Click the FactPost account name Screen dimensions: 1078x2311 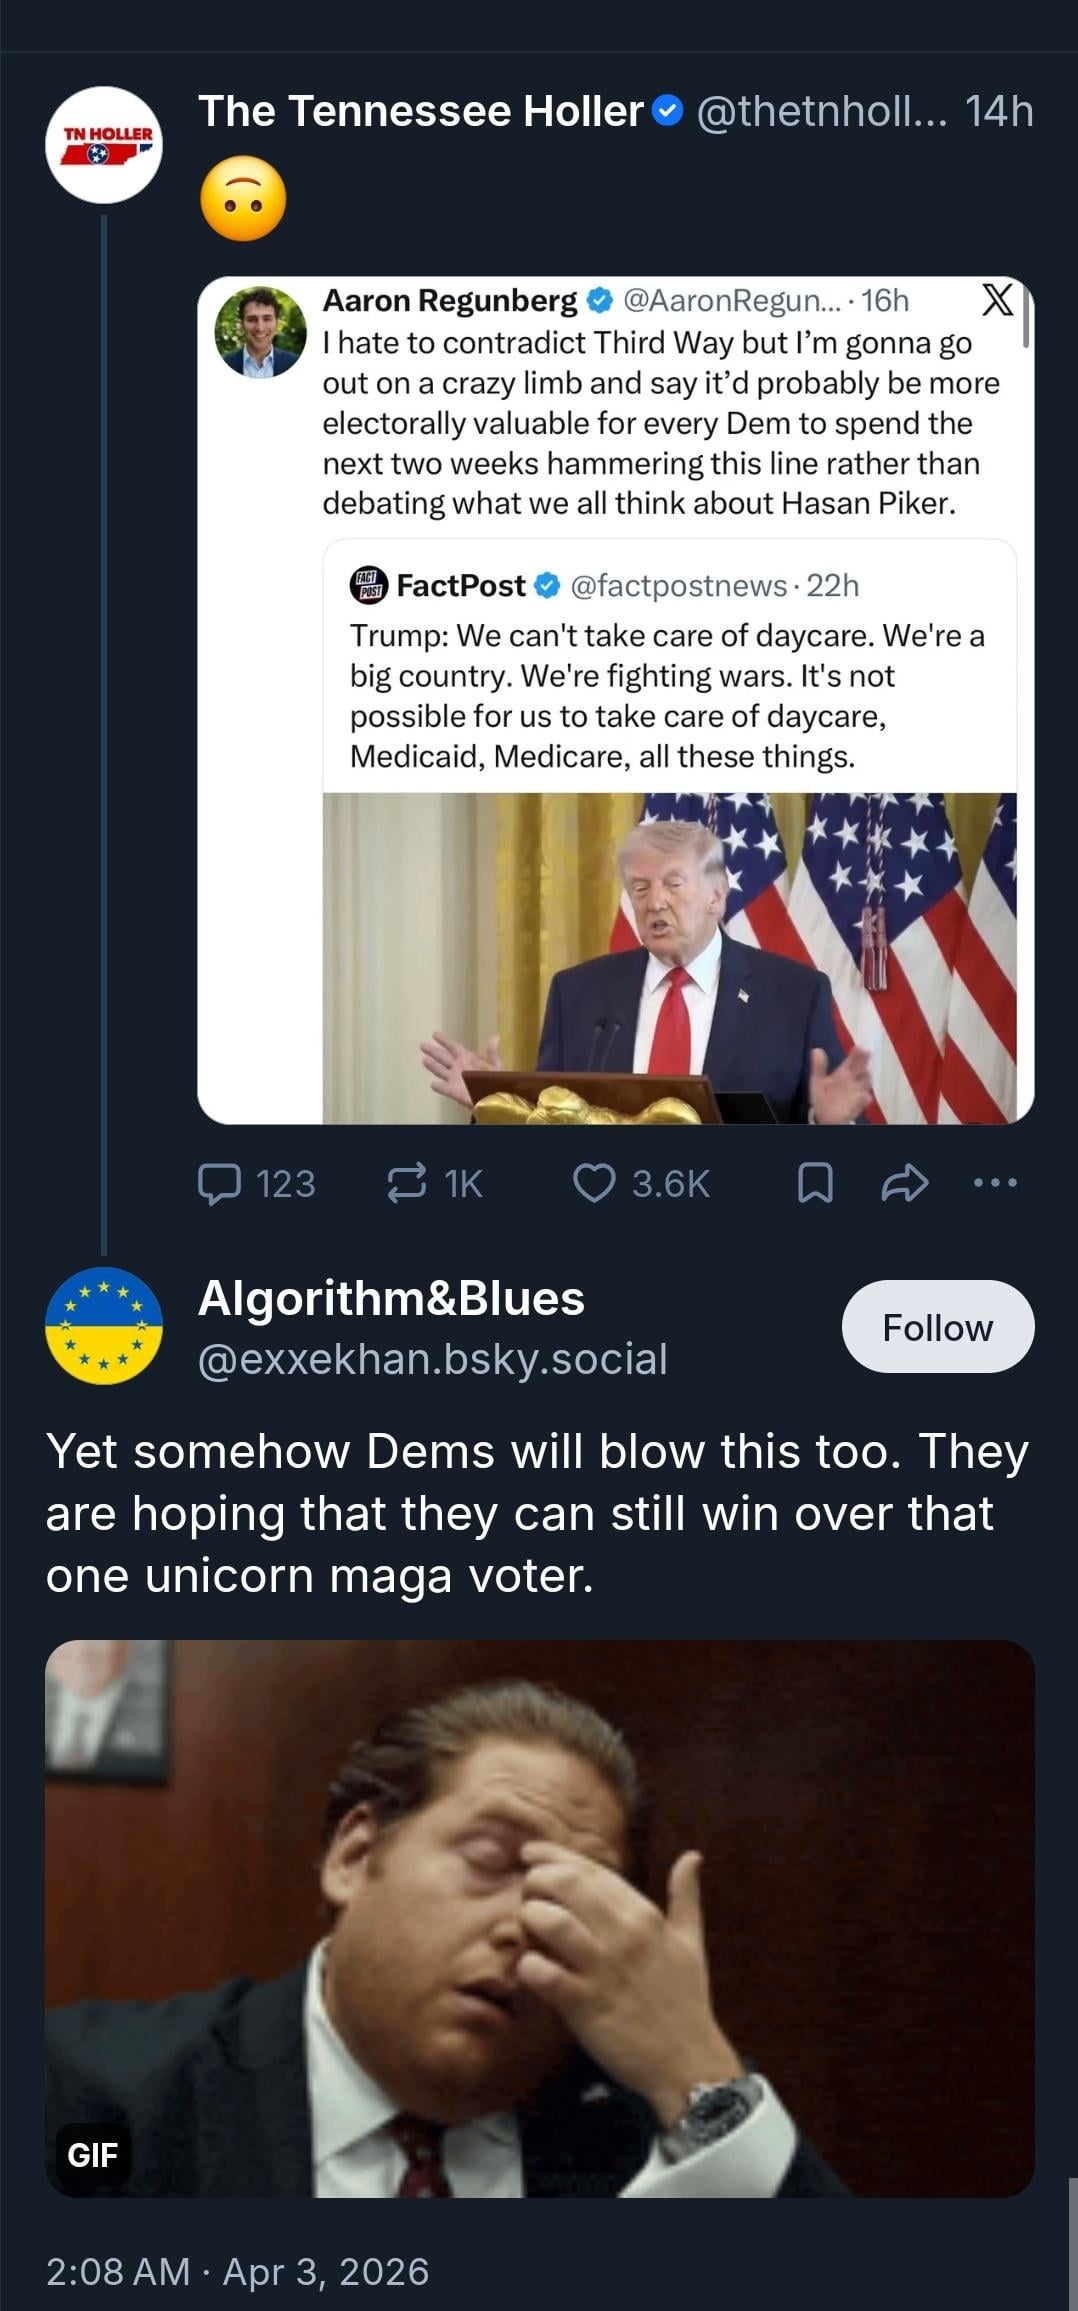[x=461, y=585]
